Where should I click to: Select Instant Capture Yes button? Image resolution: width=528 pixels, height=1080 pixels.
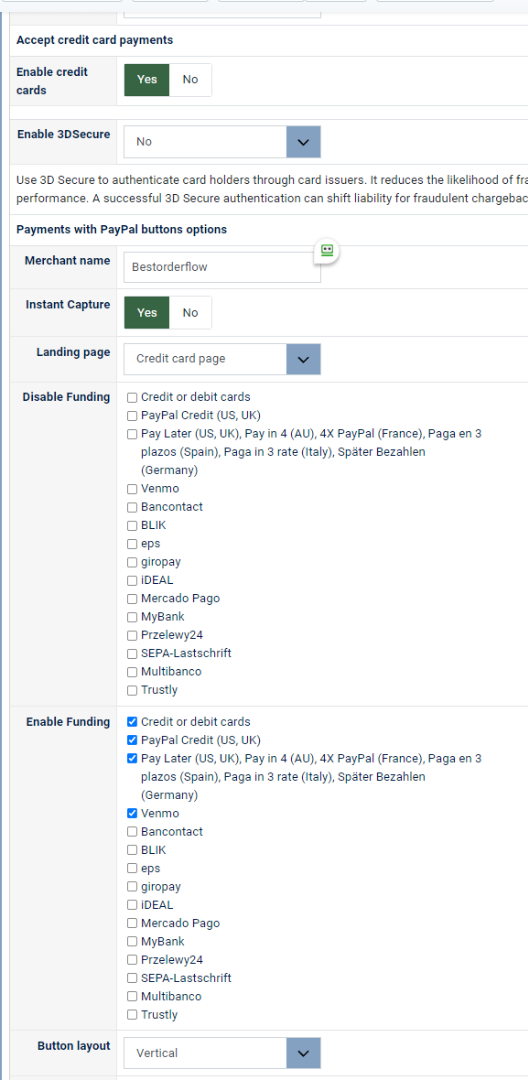(x=147, y=313)
